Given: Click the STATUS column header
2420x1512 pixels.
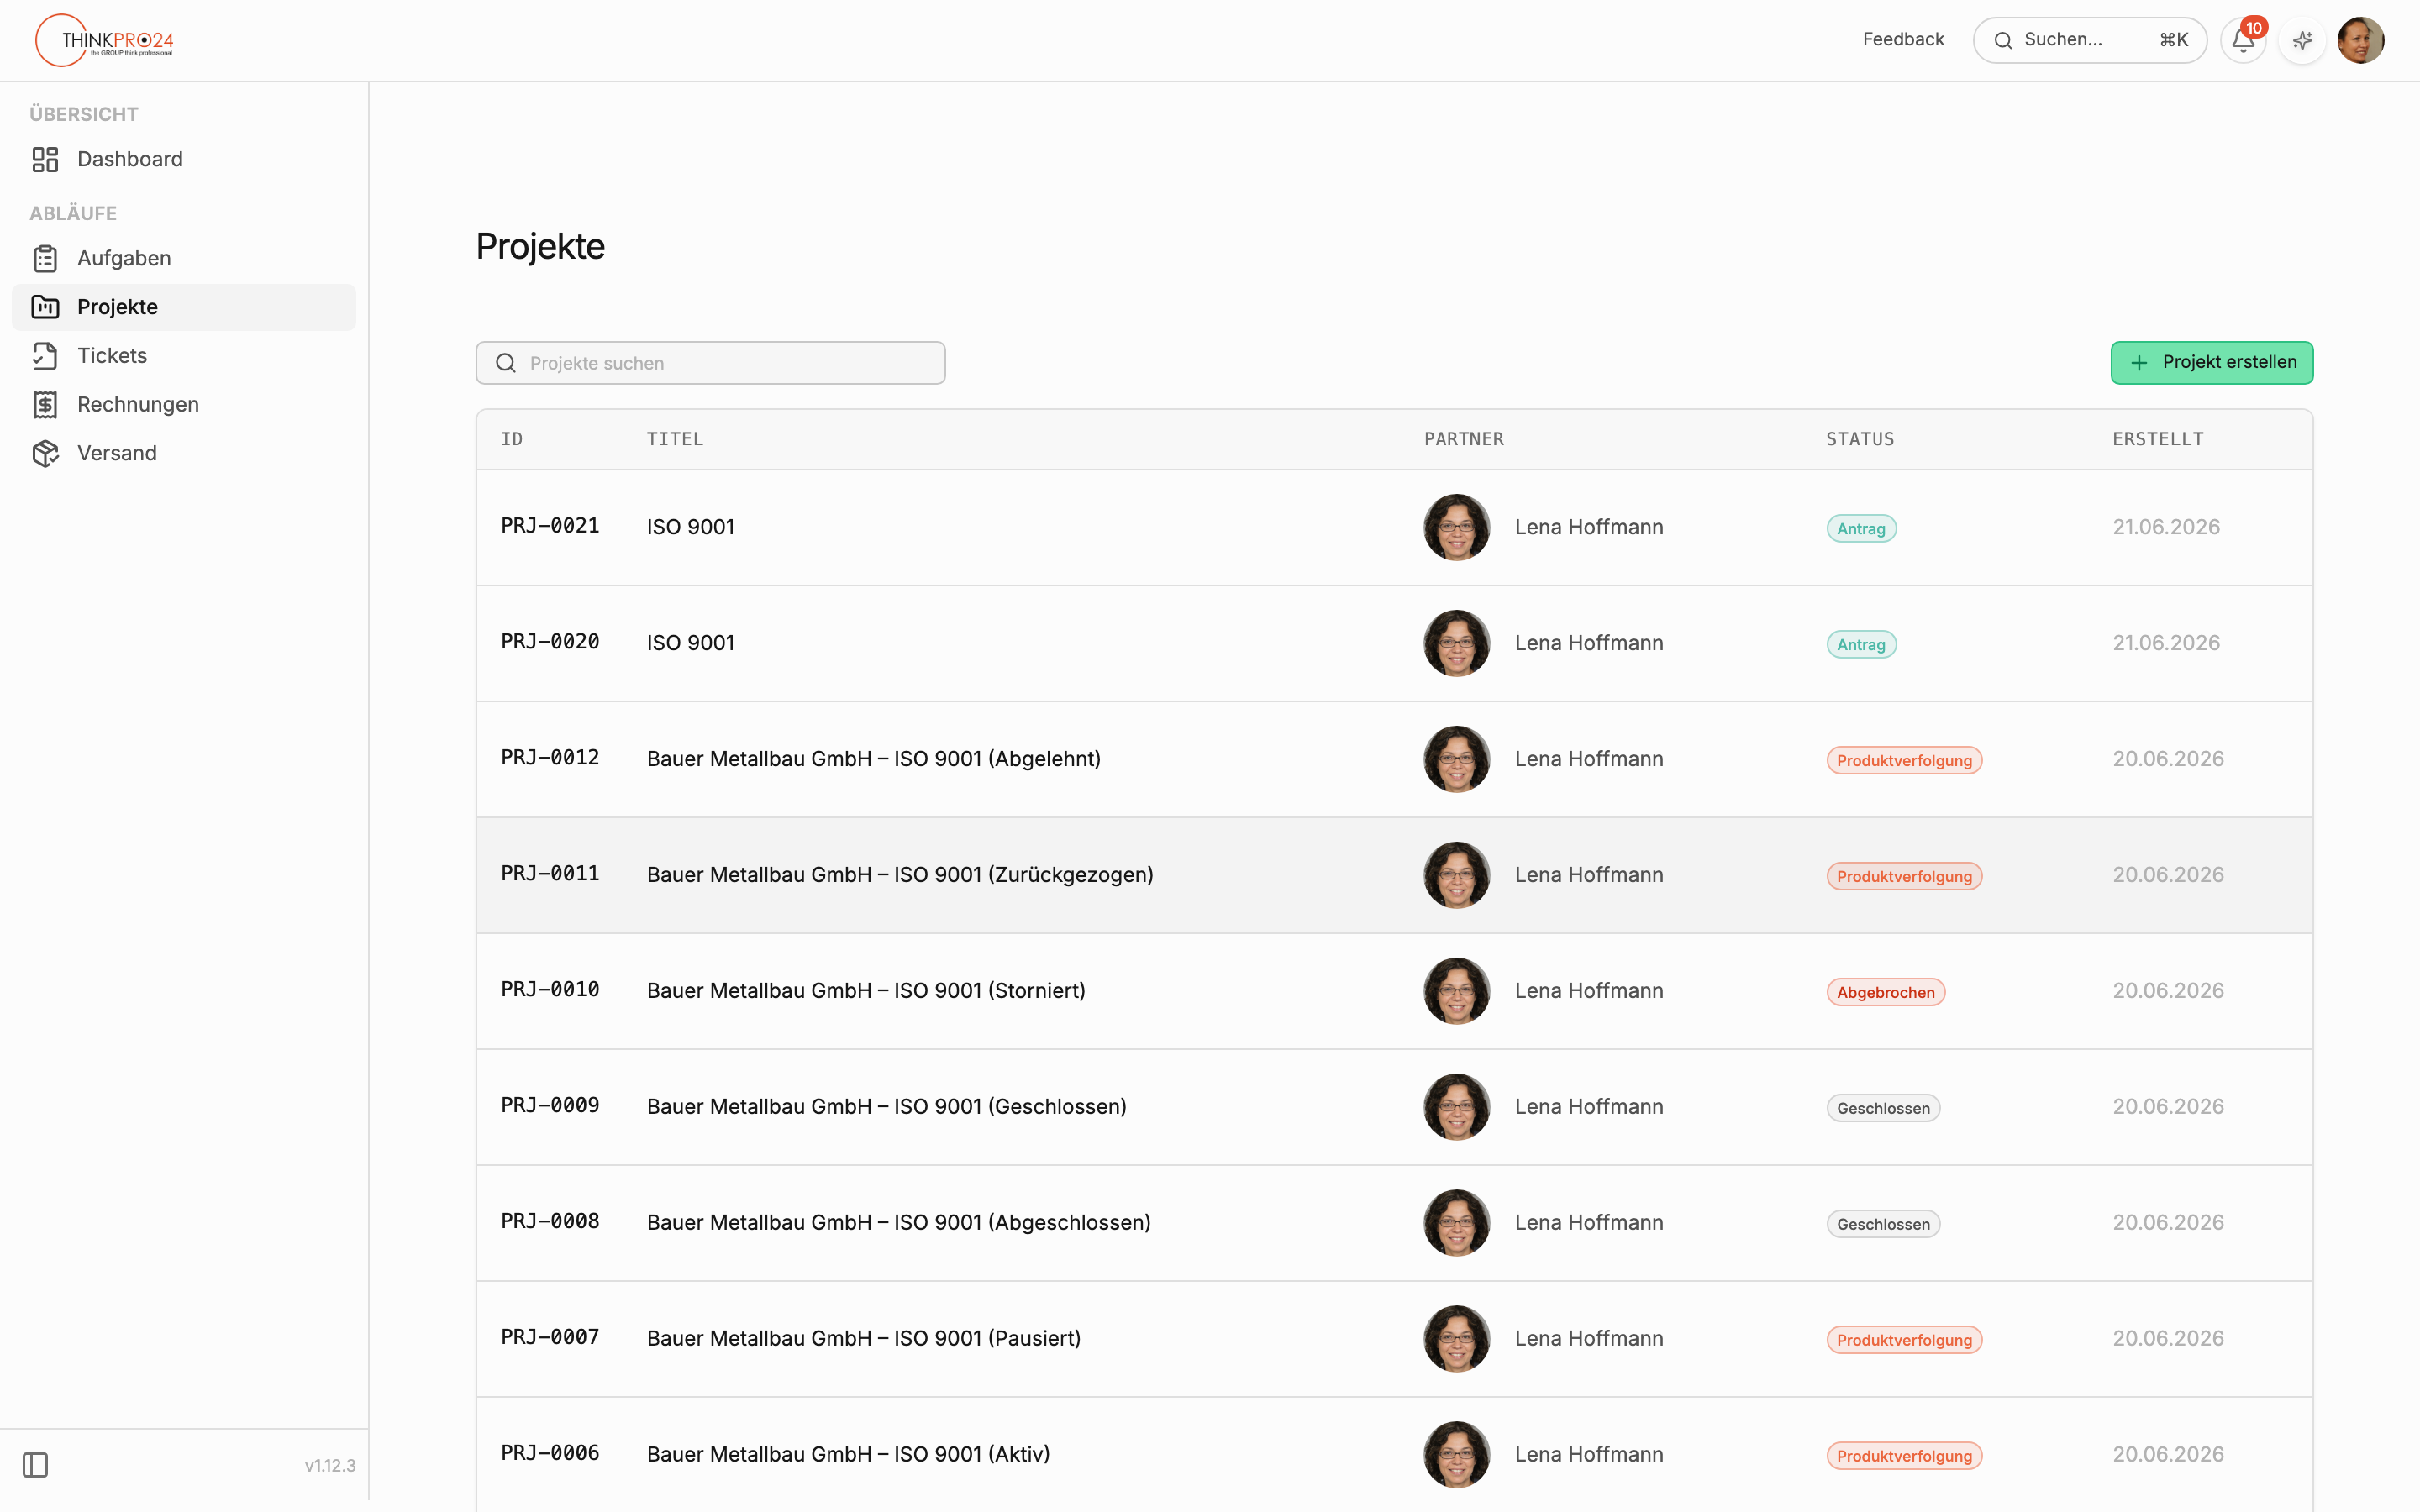Looking at the screenshot, I should point(1860,439).
